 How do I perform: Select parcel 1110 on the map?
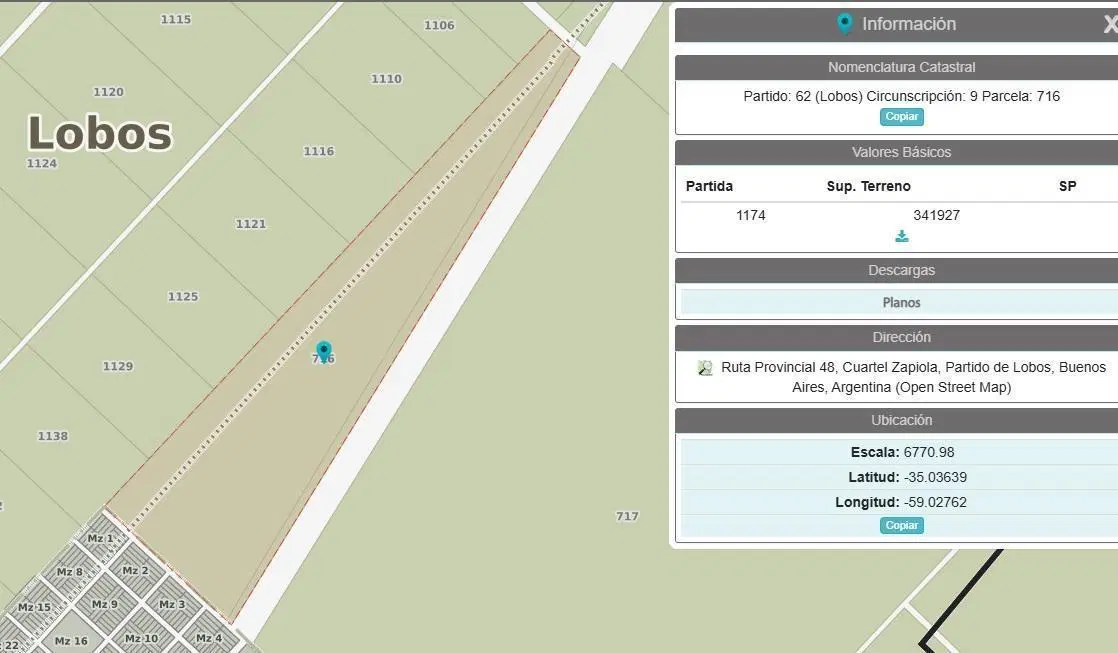(x=386, y=78)
